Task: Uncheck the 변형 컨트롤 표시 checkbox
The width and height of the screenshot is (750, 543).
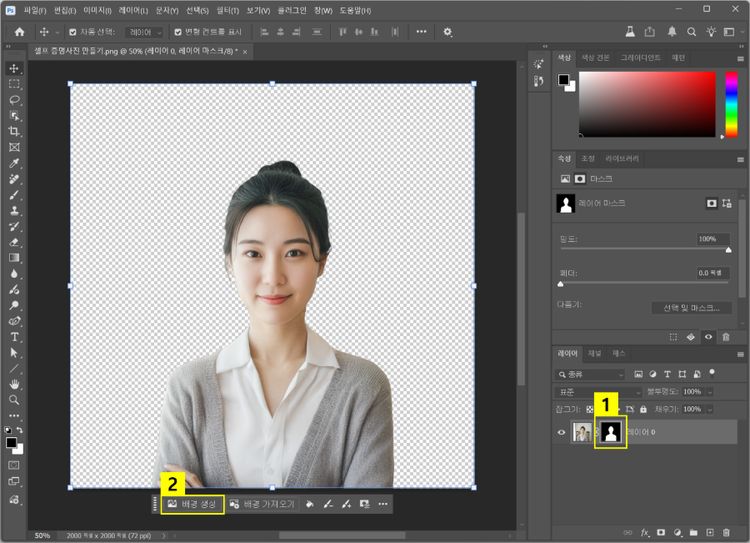Action: [x=178, y=32]
